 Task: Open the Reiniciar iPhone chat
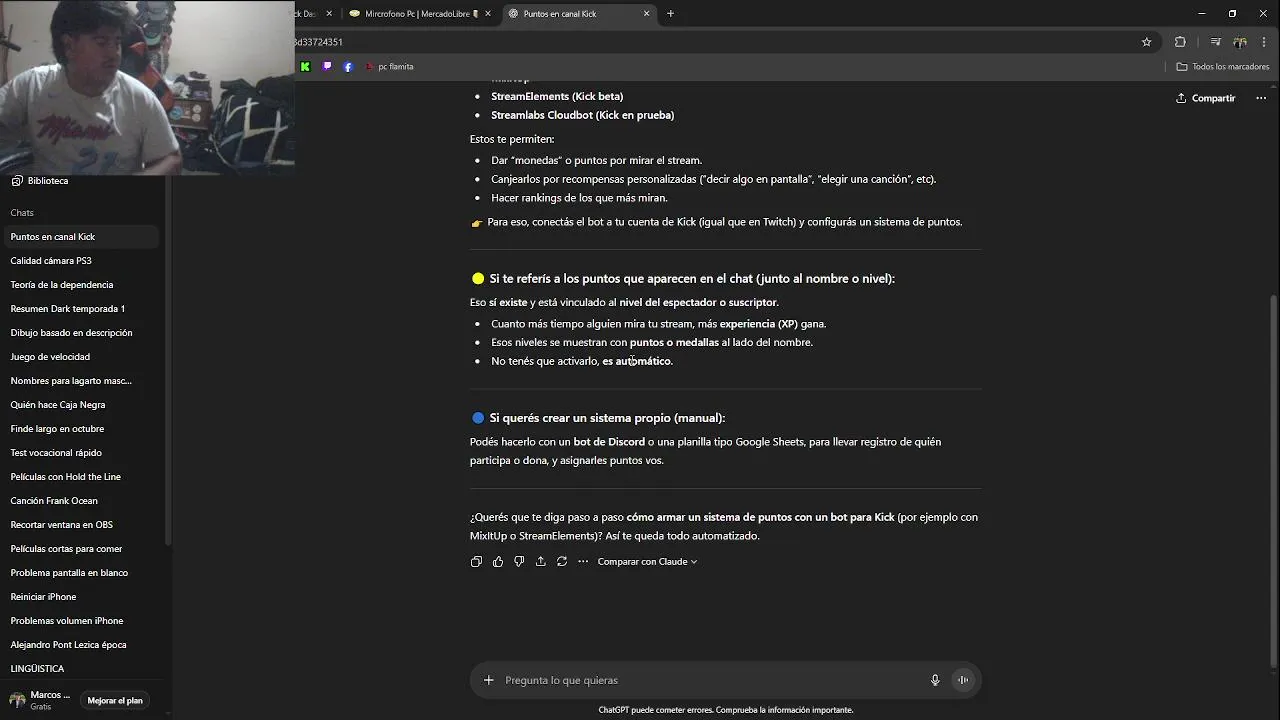(80, 597)
